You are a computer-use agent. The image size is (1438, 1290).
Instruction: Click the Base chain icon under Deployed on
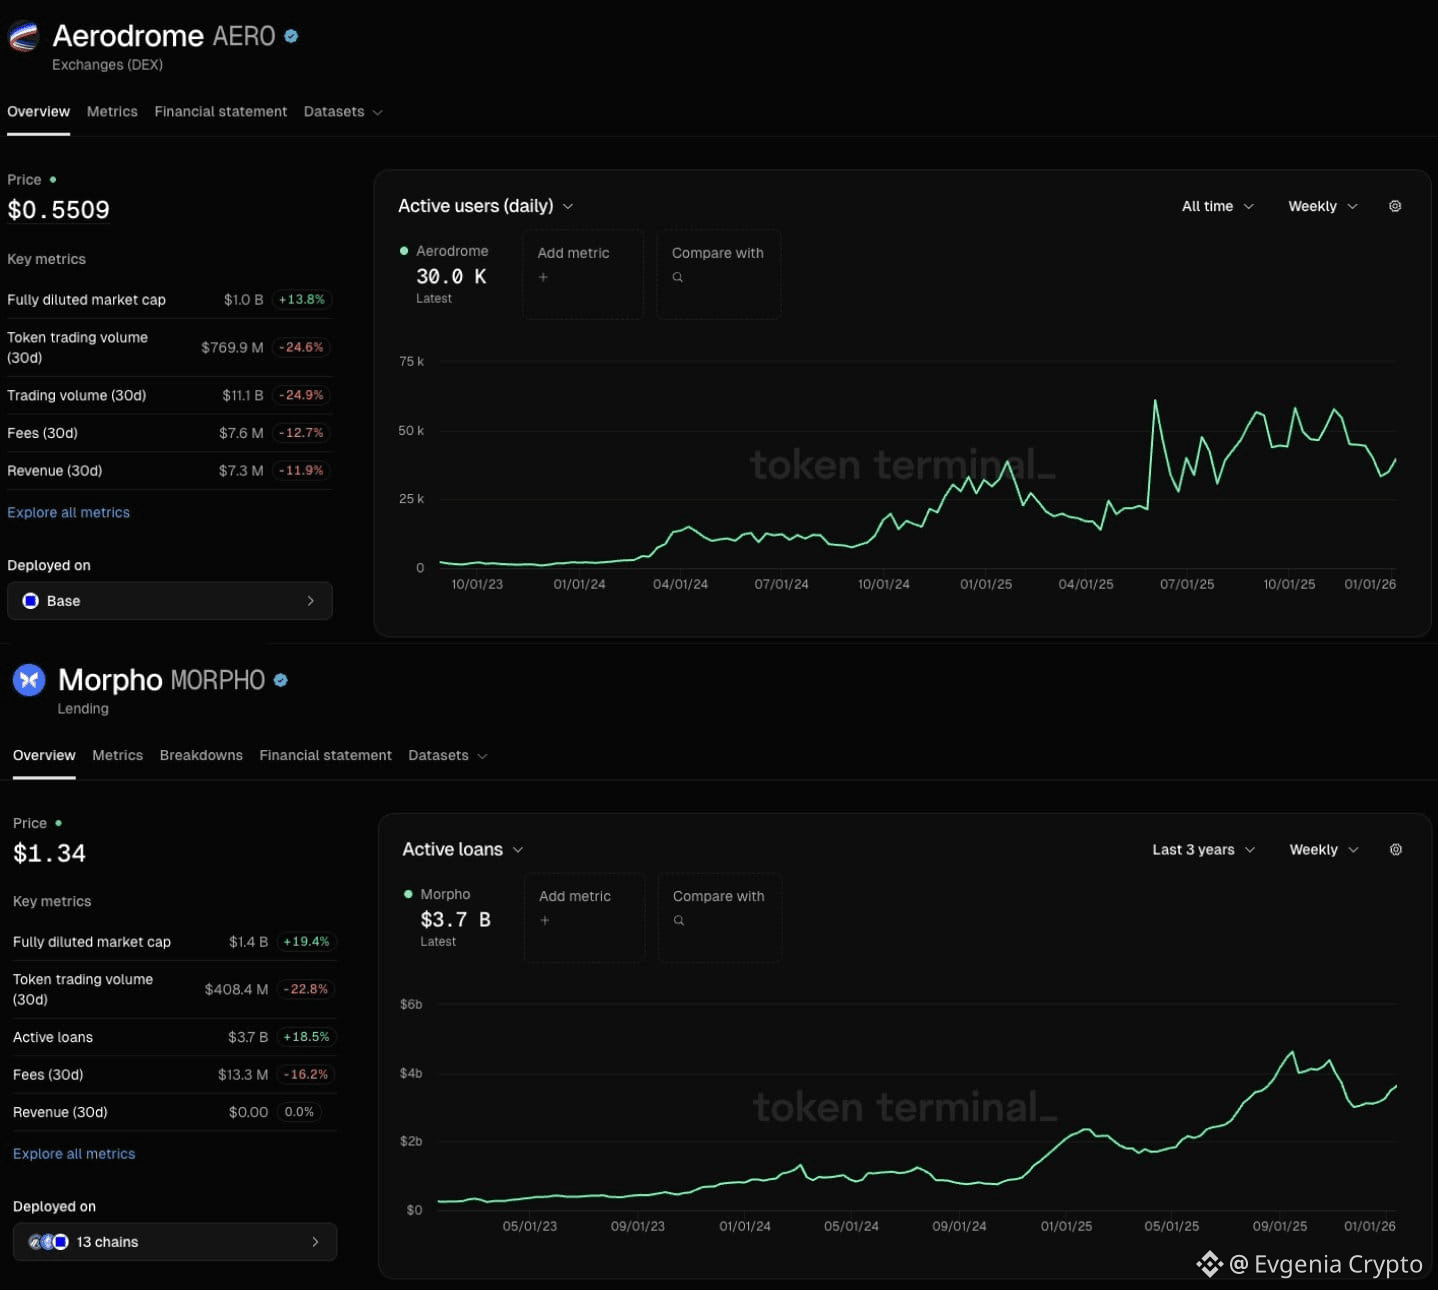coord(30,600)
